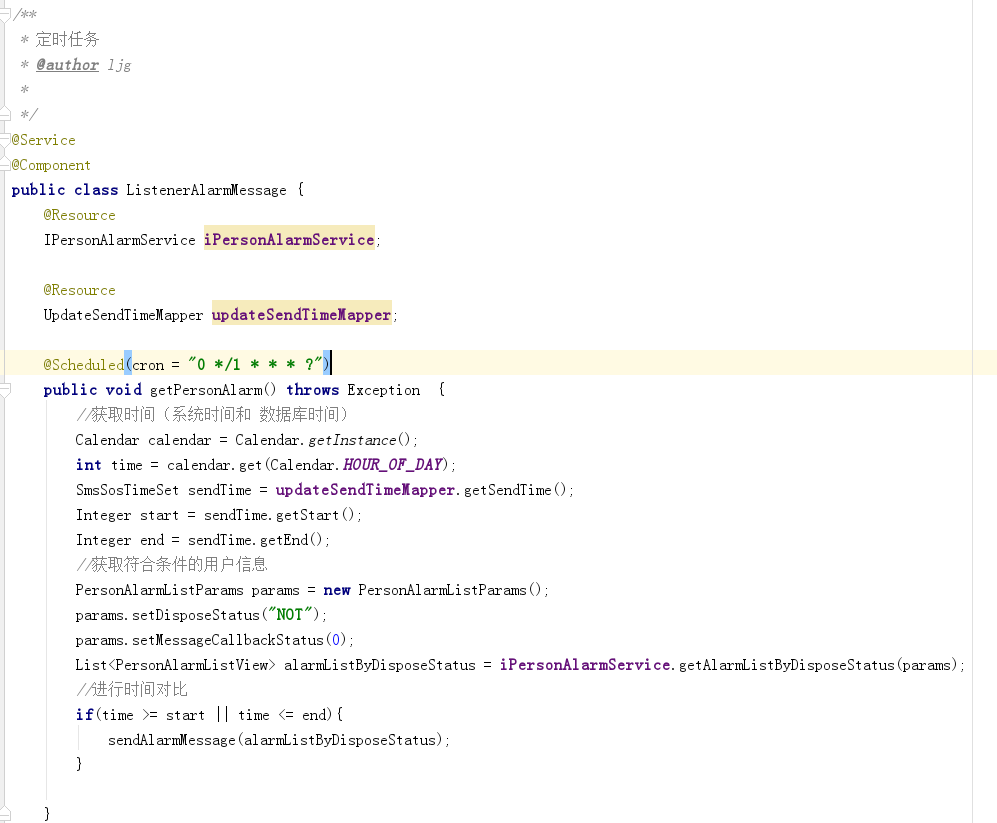Click iPersonAlarmService in the getAlarmListByDisposeStatus line
The image size is (997, 823).
tap(585, 665)
